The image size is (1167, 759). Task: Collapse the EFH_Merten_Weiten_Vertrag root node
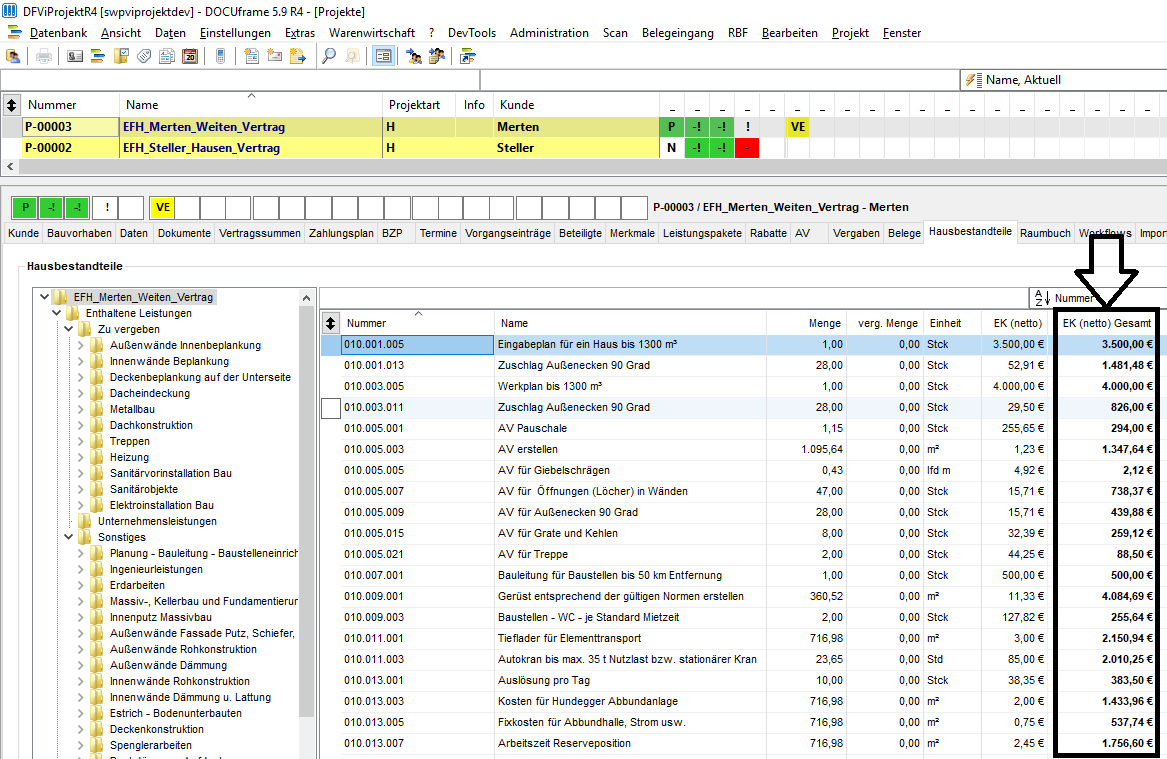45,297
